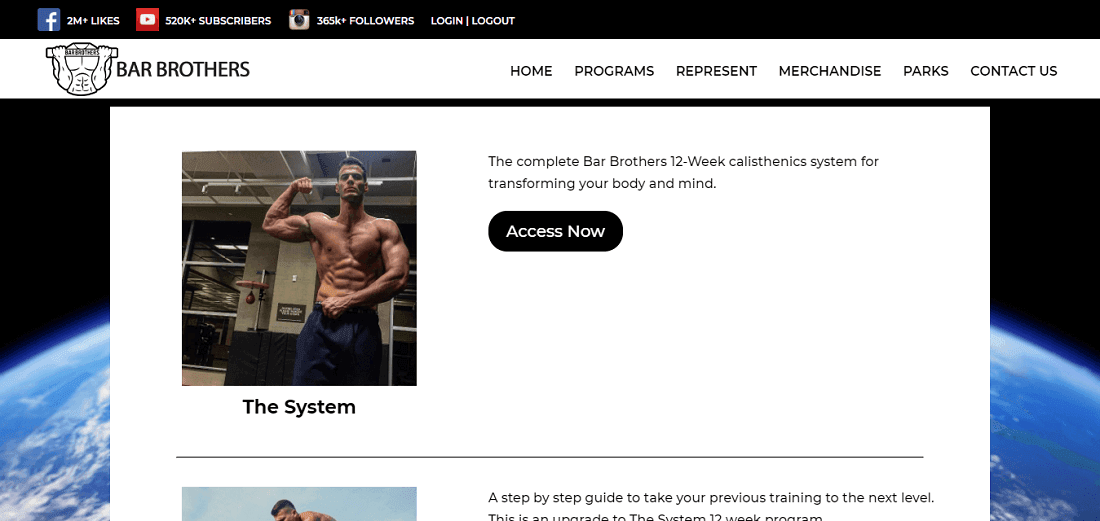Click the LOGIN link
This screenshot has width=1100, height=521.
tap(446, 21)
